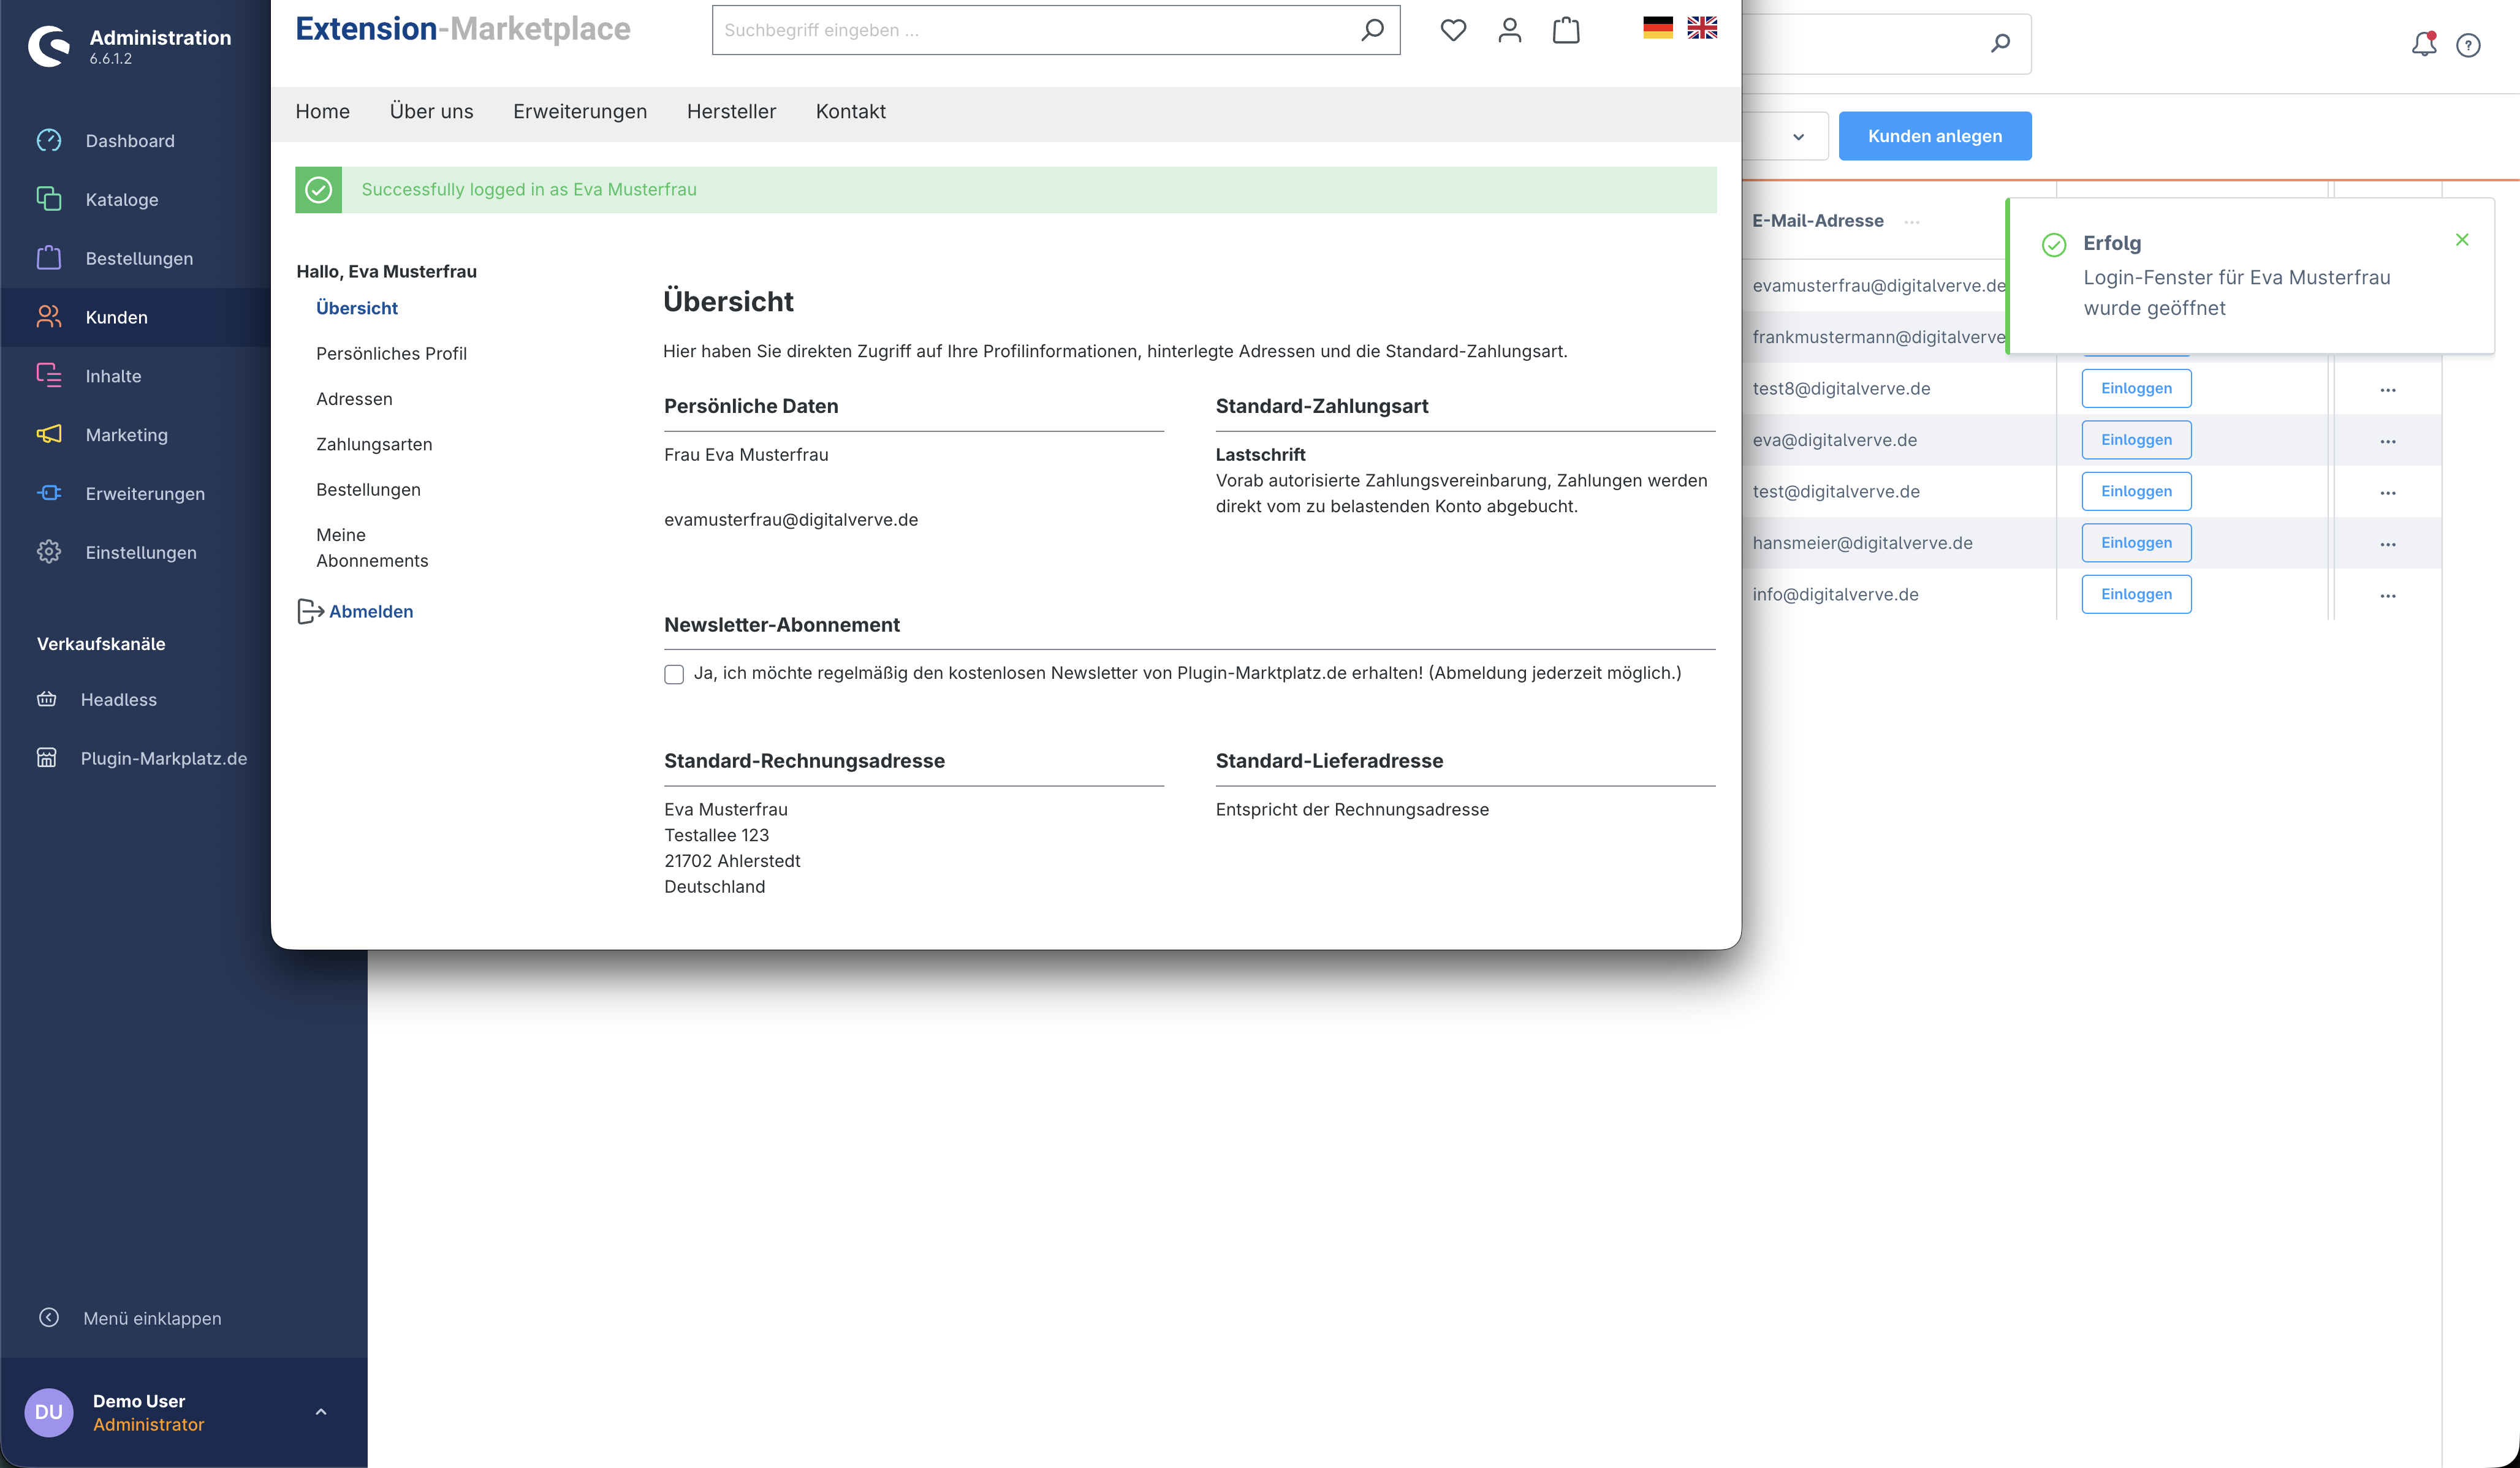This screenshot has height=1468, width=2520.
Task: Enable the newsletter subscription checkbox
Action: [674, 674]
